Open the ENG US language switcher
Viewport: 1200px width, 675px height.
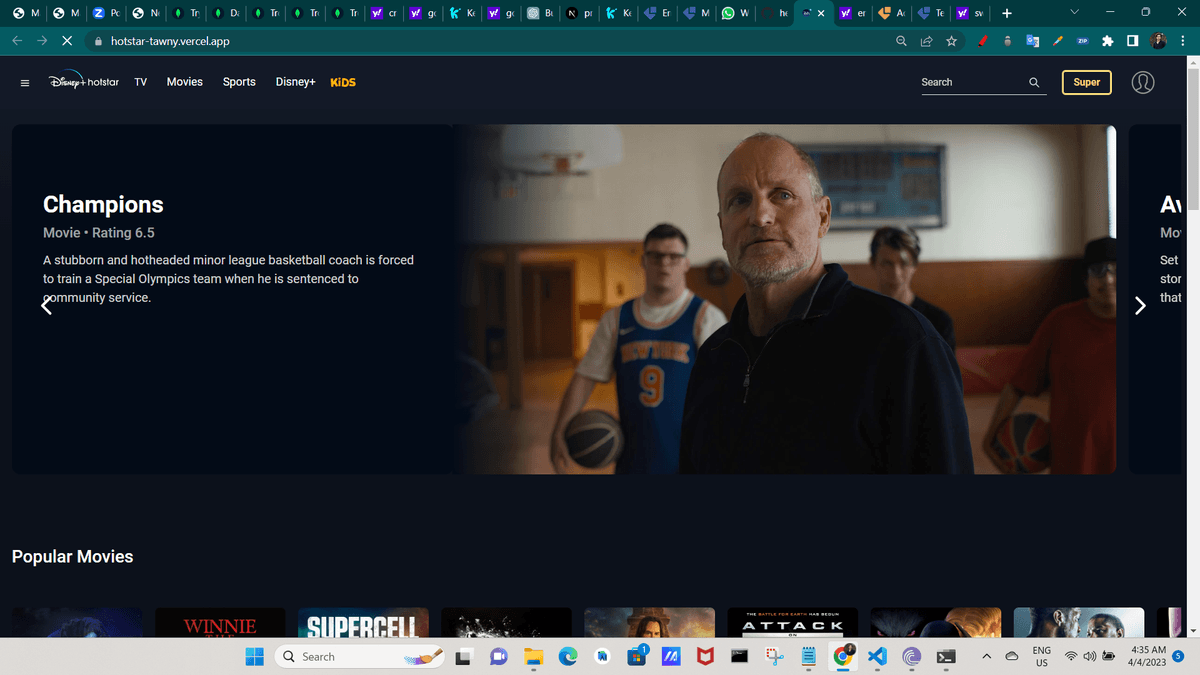[x=1041, y=656]
